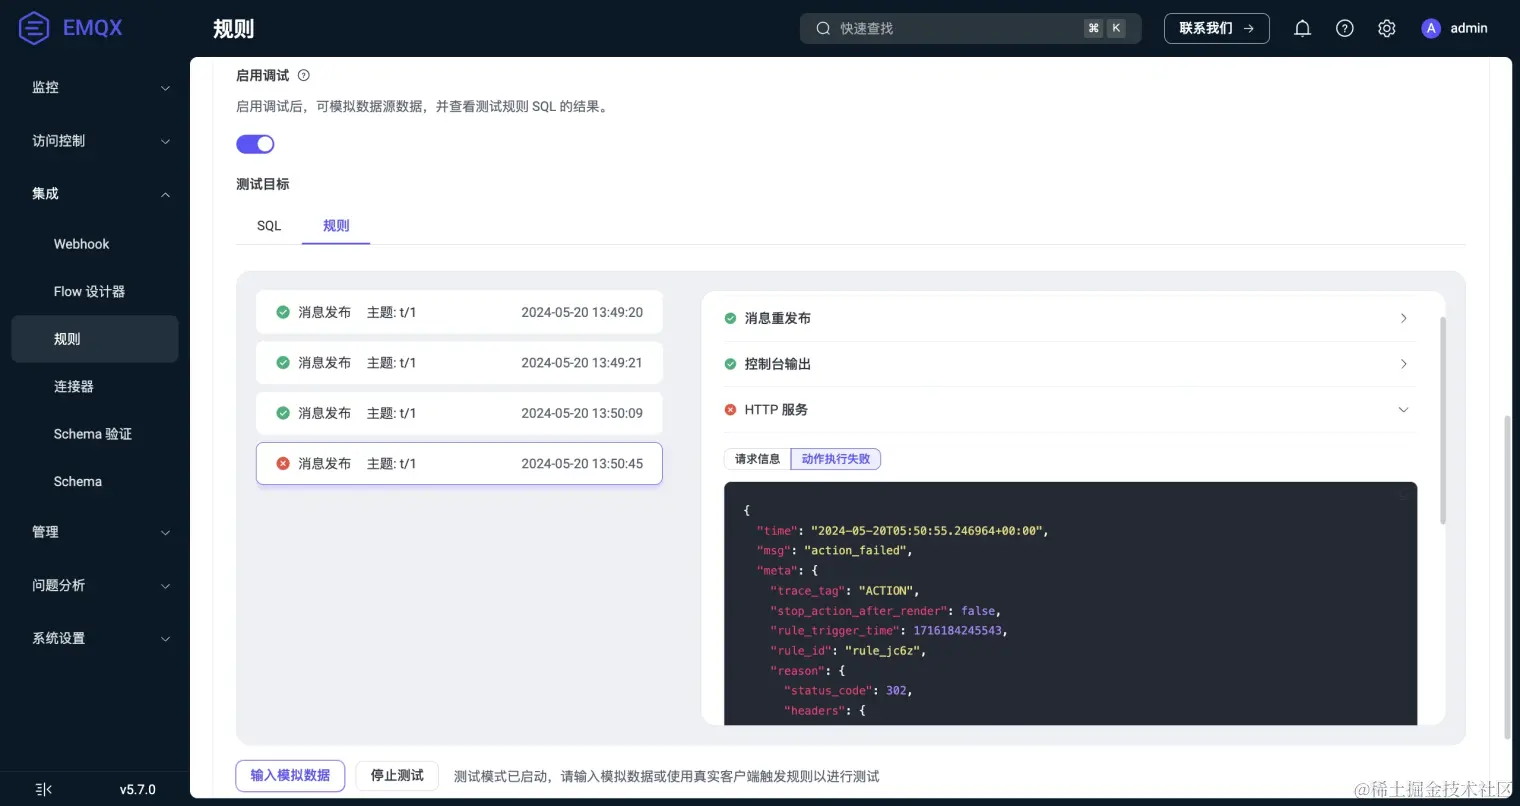This screenshot has height=806, width=1520.
Task: Select the message row dated 2024-05-20 13:49:21
Action: [459, 362]
